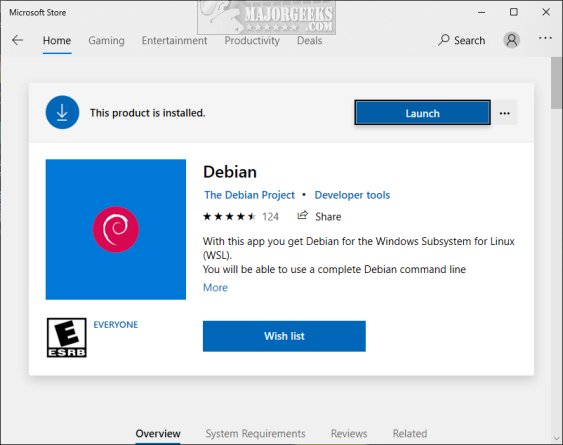This screenshot has width=563, height=445.
Task: Maximize the Microsoft Store window
Action: pyautogui.click(x=514, y=12)
